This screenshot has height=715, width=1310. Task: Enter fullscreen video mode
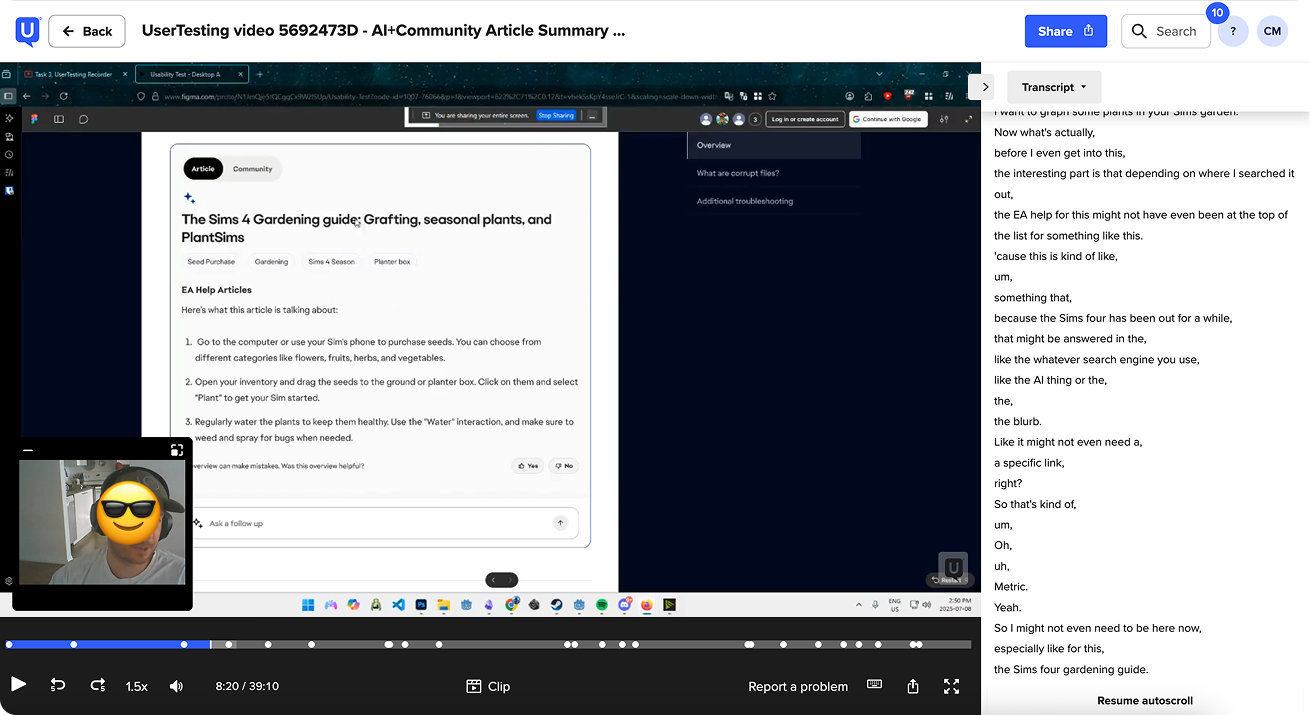point(952,686)
